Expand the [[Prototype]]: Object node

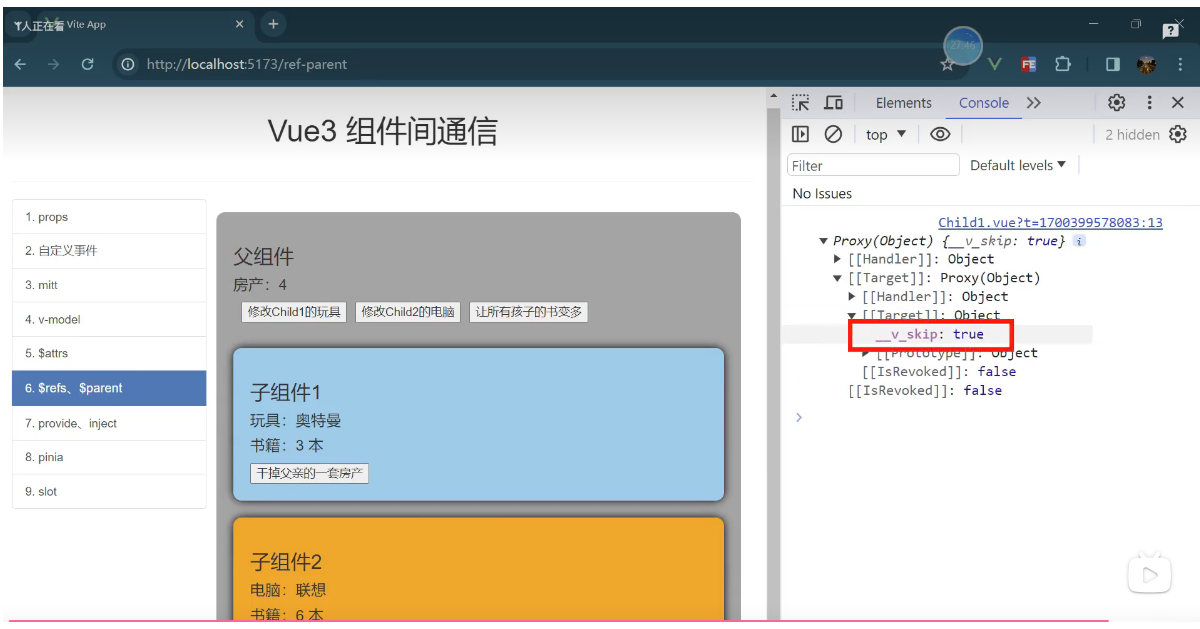[866, 353]
